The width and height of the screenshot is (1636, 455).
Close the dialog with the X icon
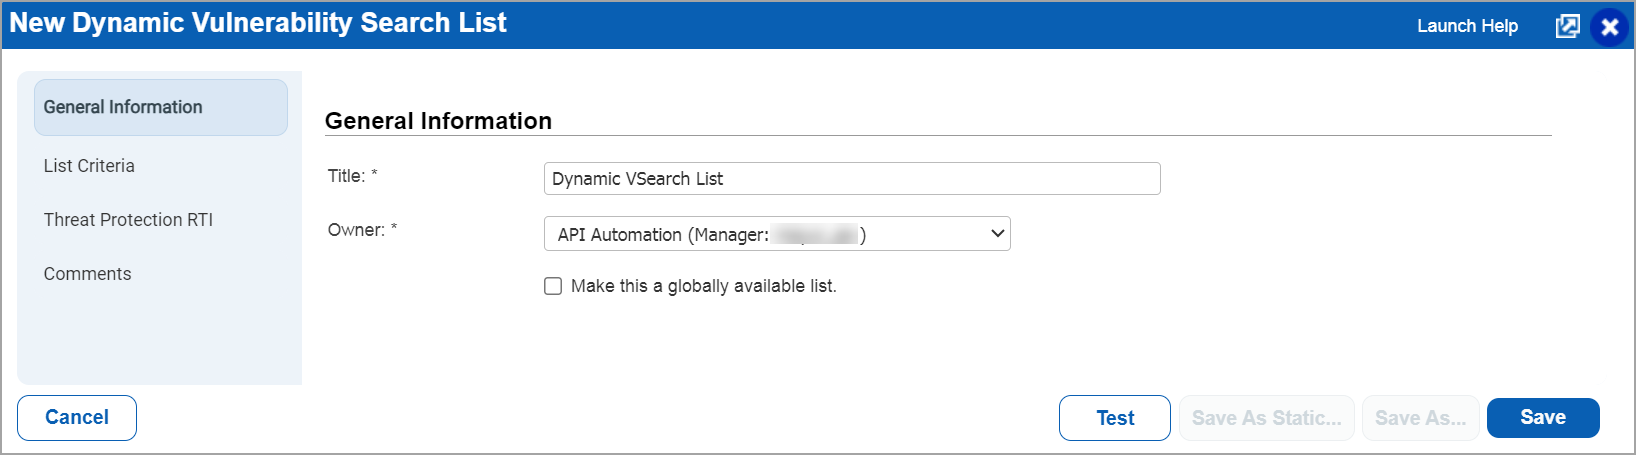click(1609, 27)
